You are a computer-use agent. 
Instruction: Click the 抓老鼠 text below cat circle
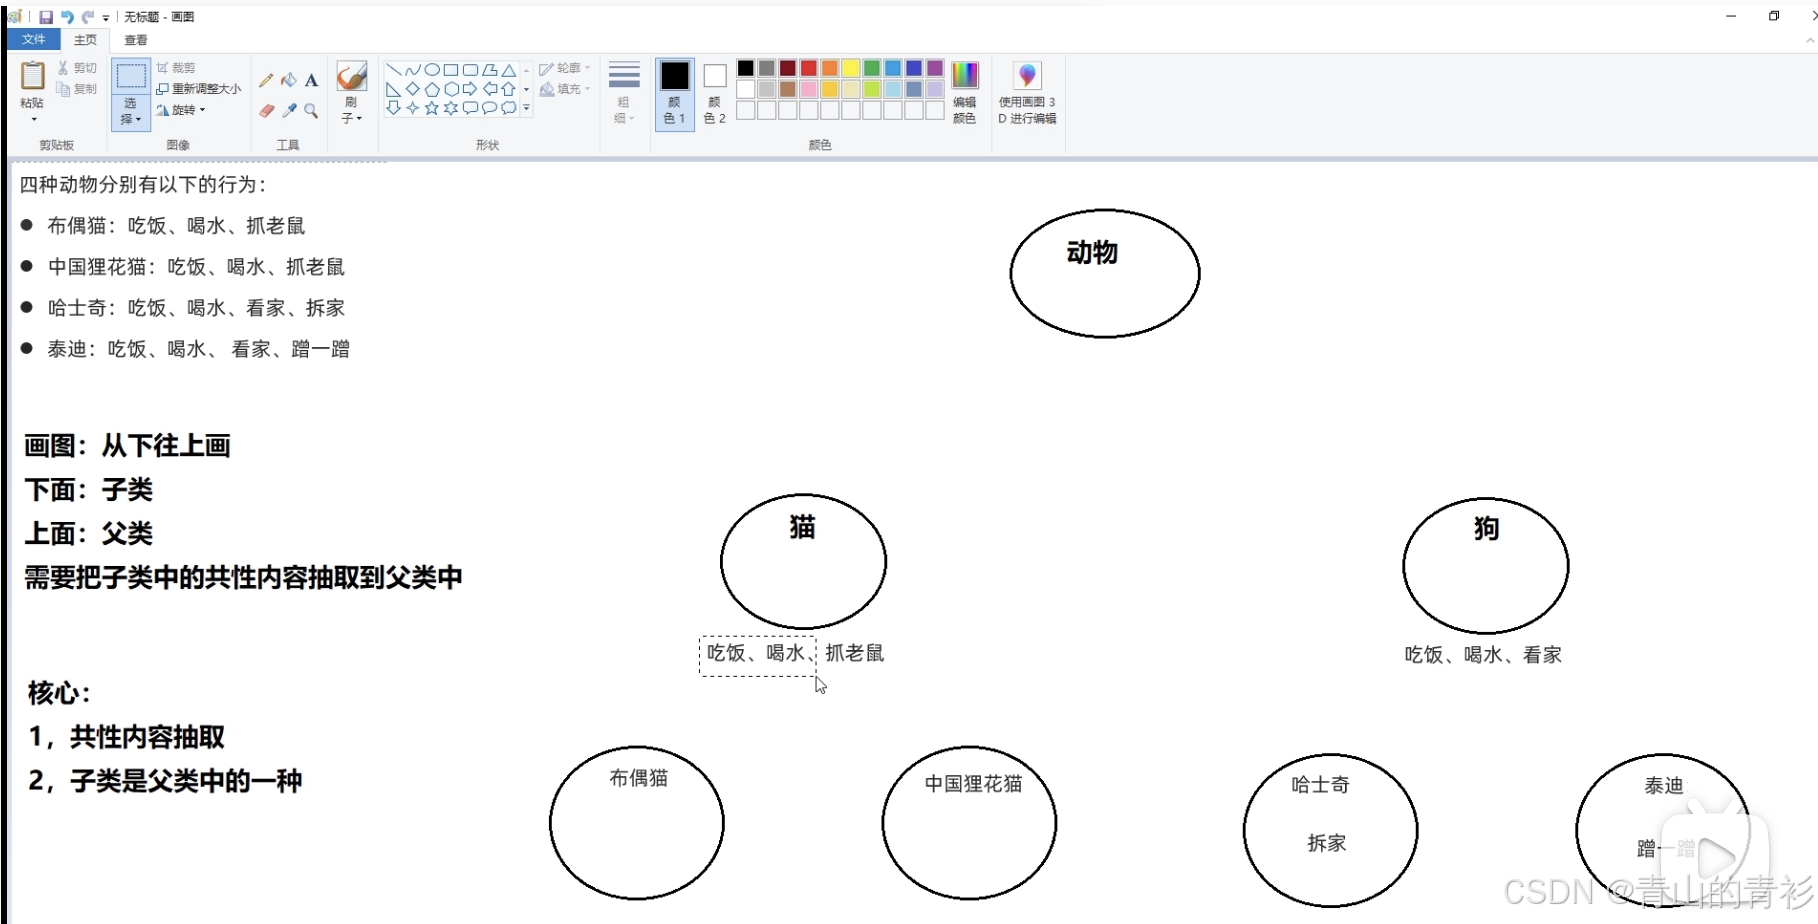point(855,653)
